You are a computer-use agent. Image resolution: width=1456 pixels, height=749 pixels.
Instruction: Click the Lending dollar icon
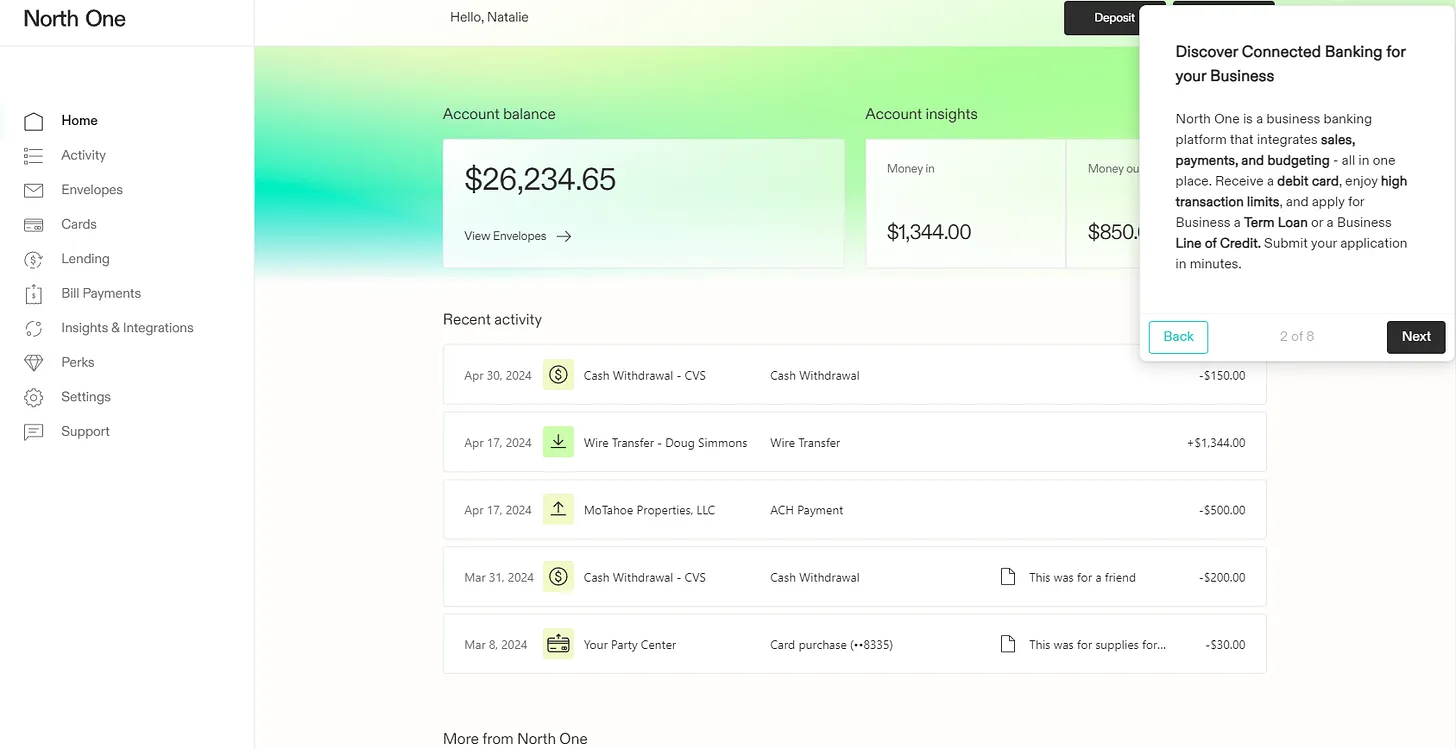(33, 259)
